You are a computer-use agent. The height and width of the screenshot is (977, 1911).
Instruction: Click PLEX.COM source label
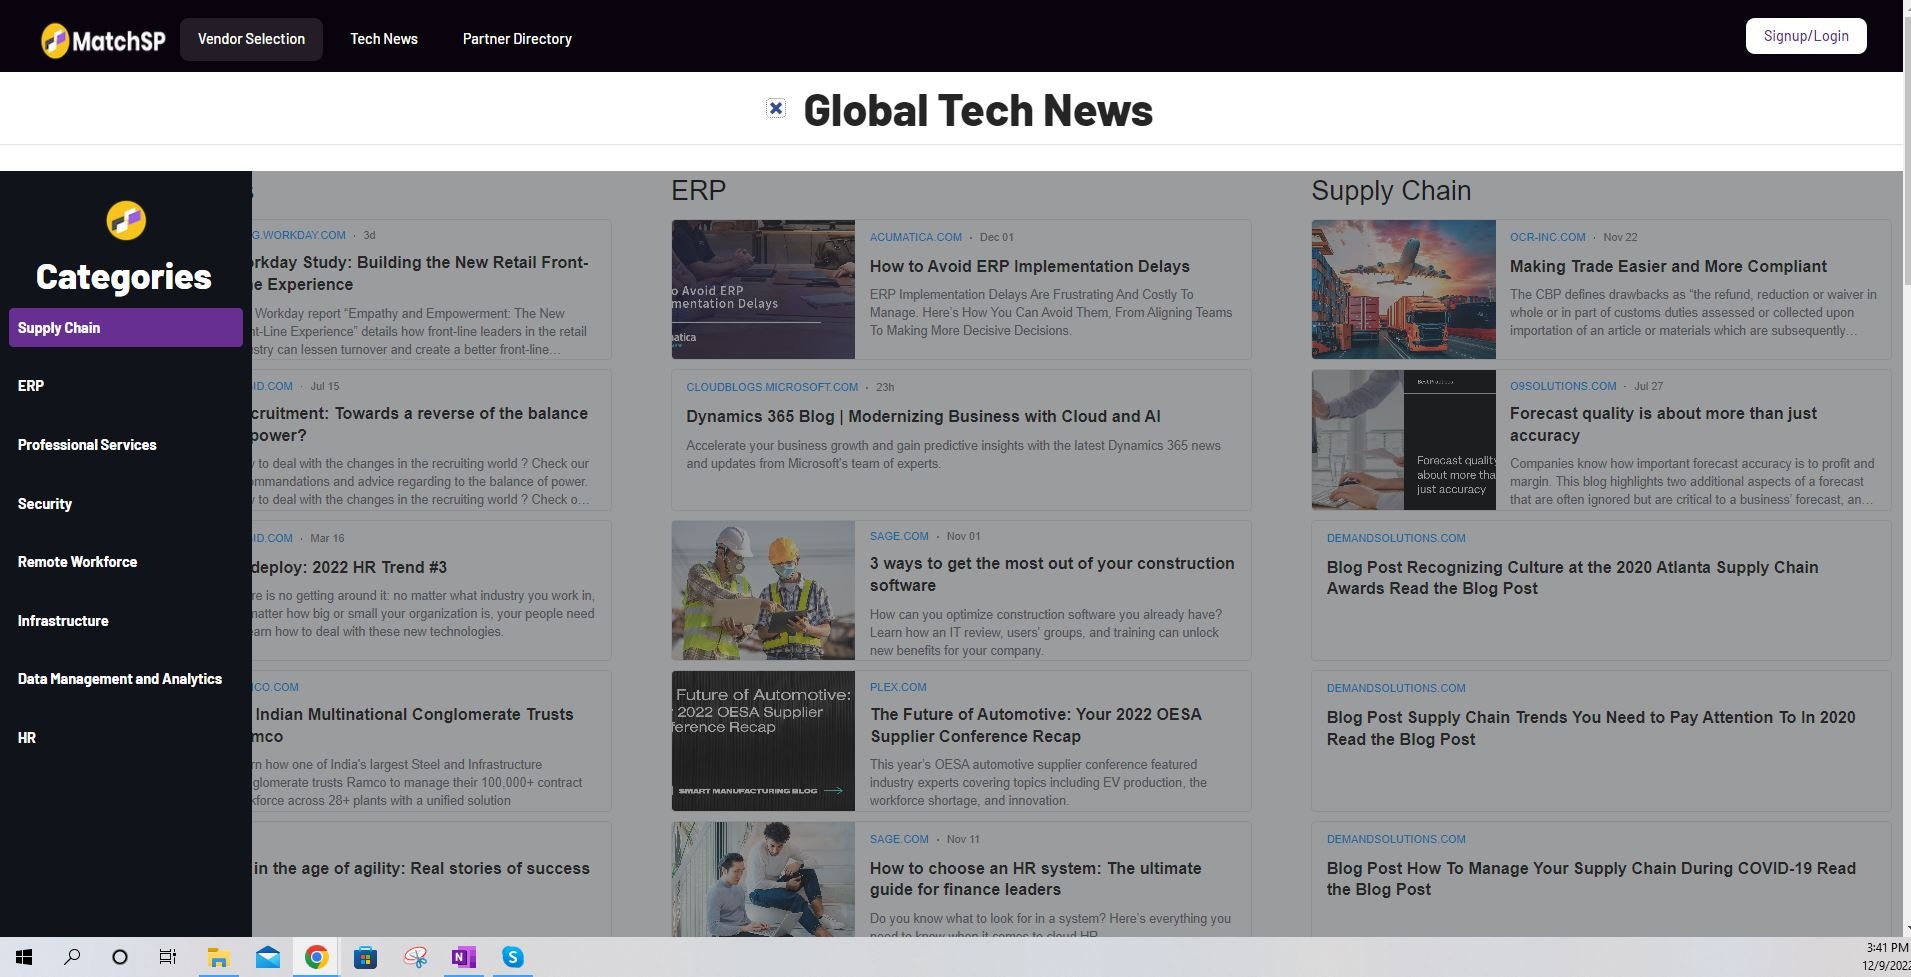coord(898,687)
